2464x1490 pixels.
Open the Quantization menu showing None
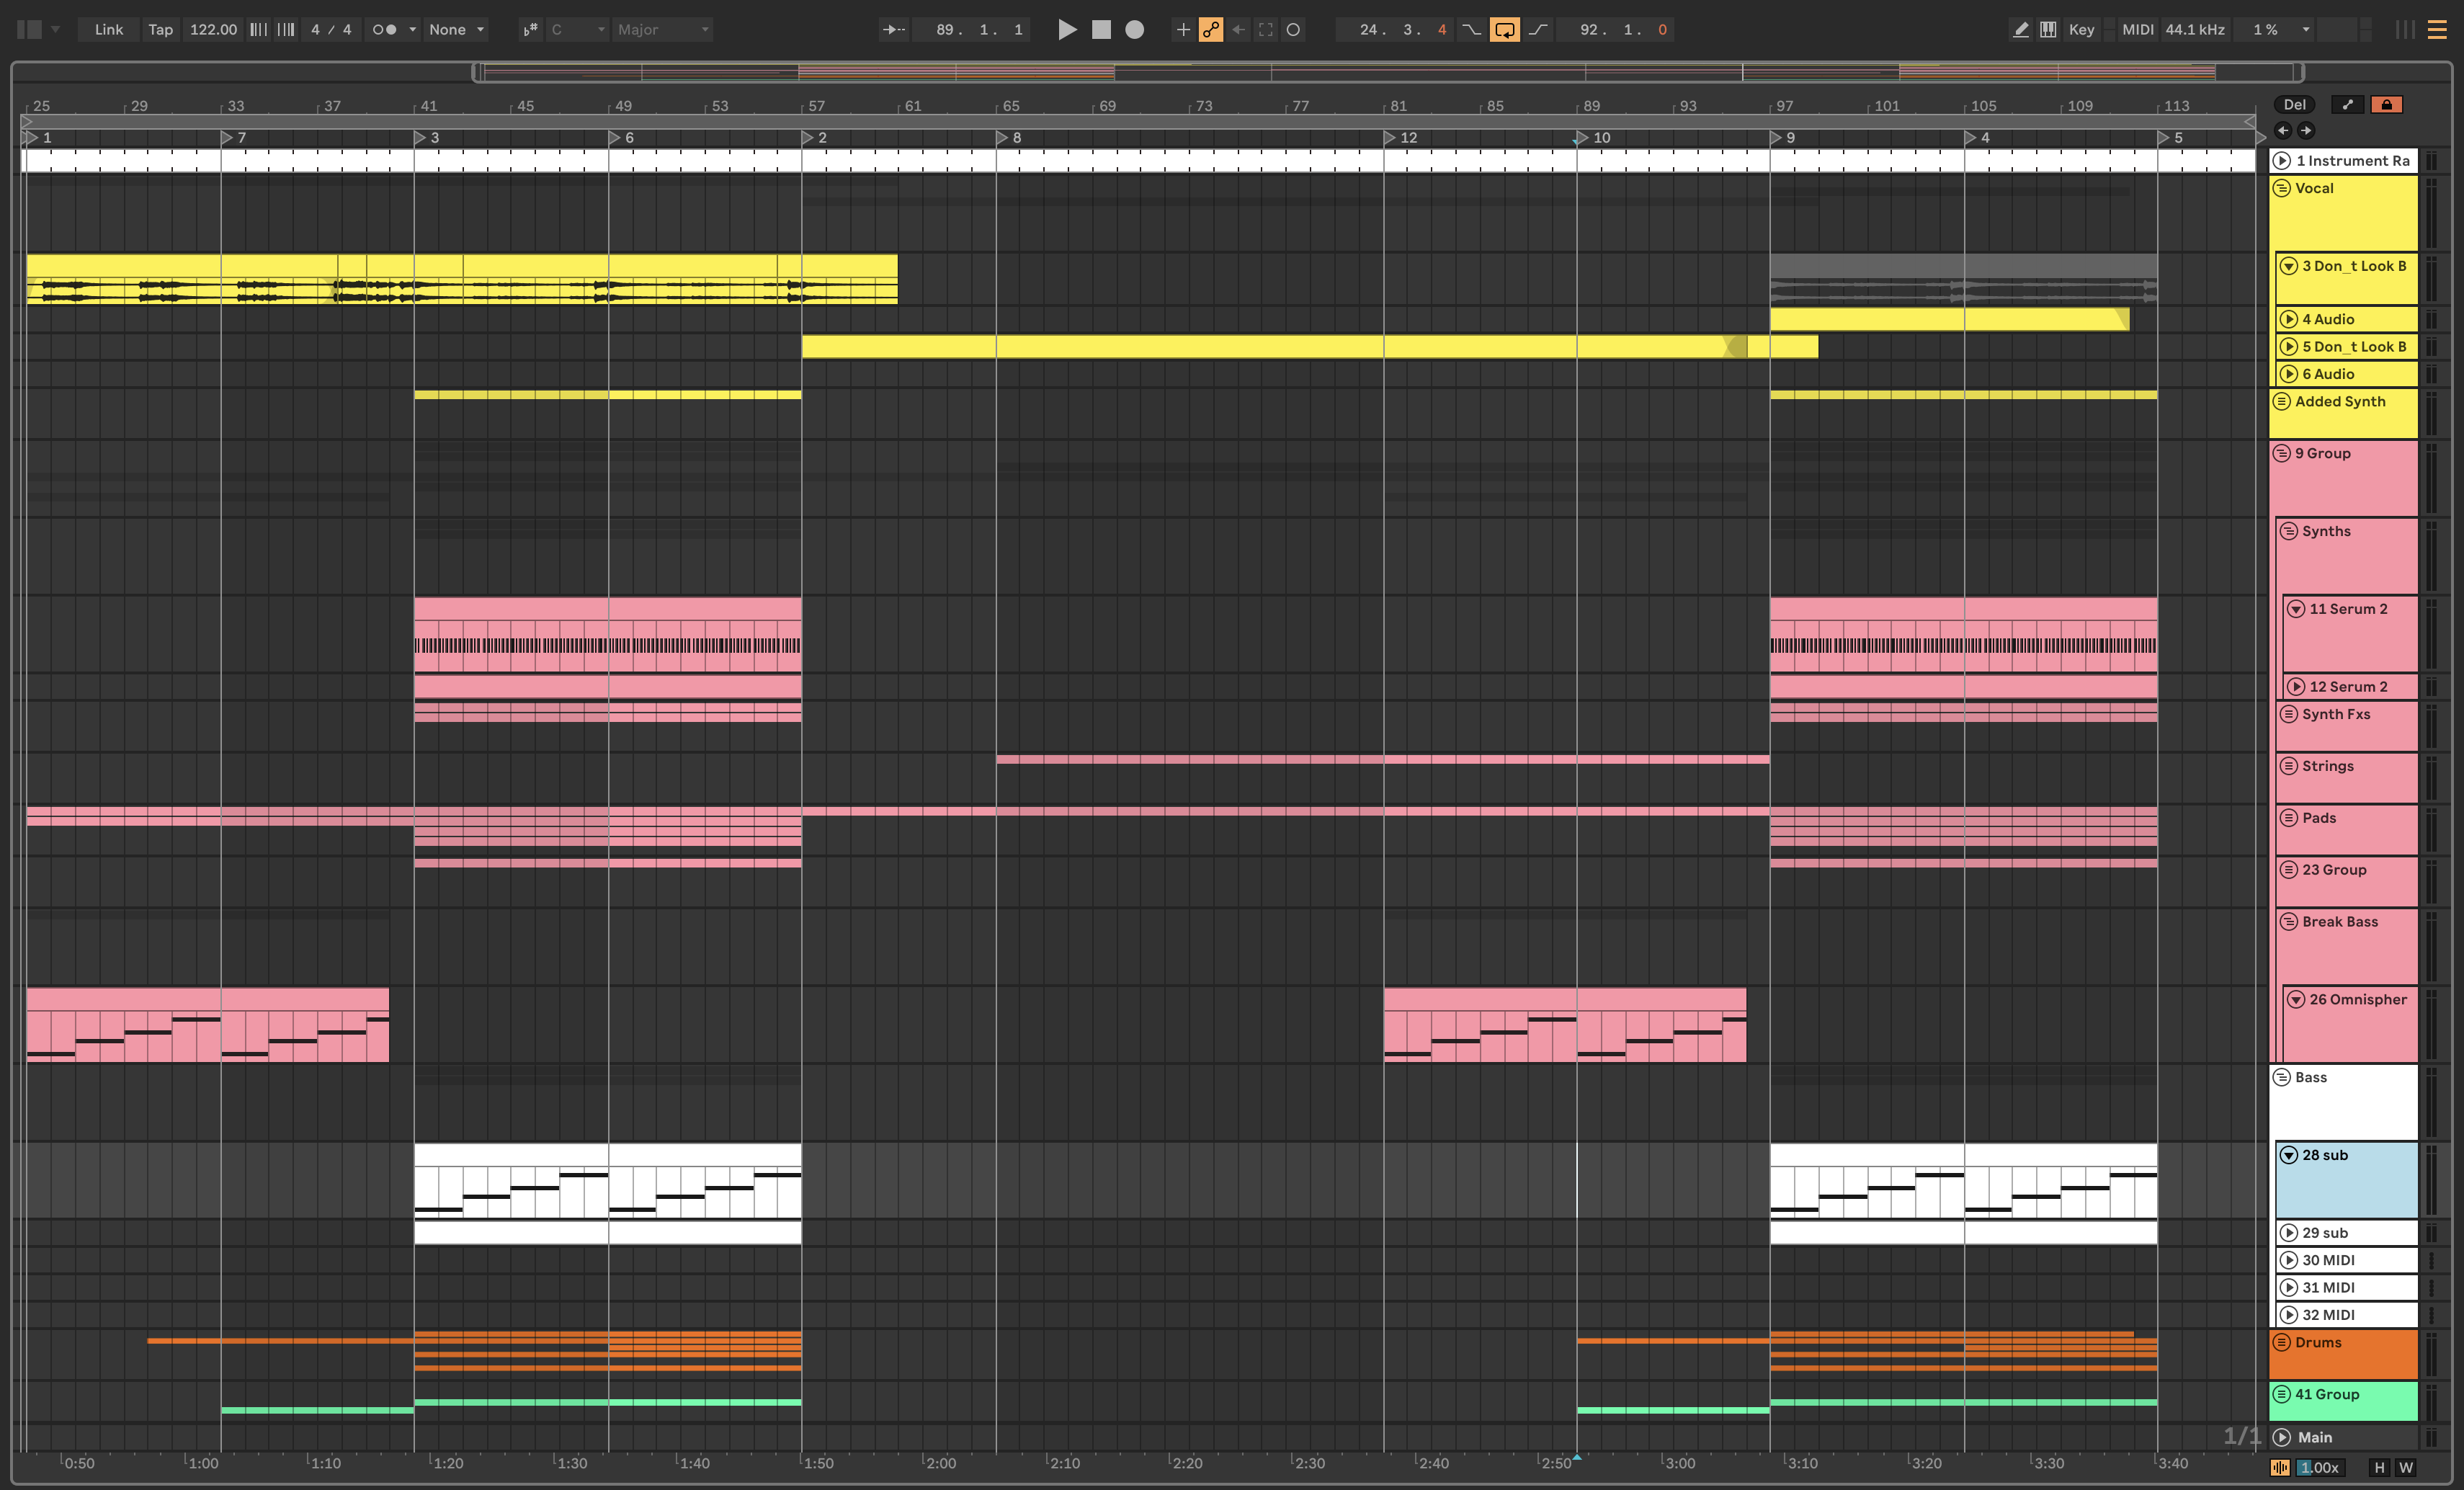[456, 30]
